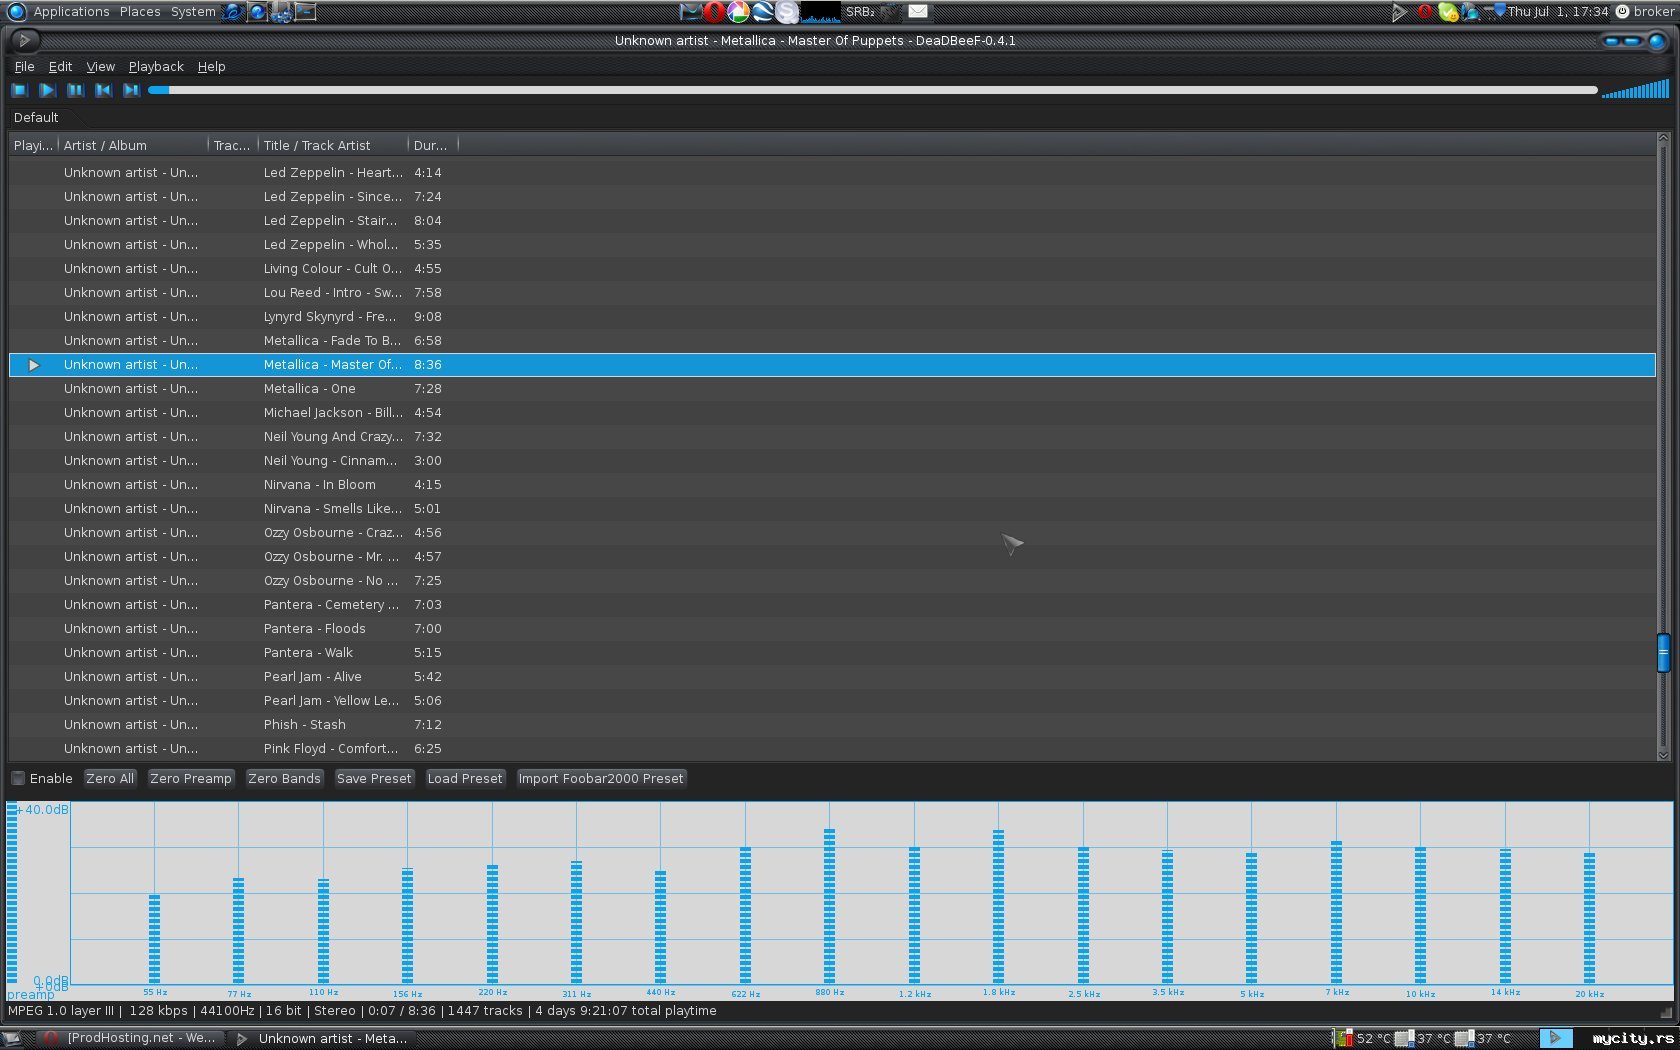1680x1050 pixels.
Task: Skip to the next track
Action: pos(131,90)
